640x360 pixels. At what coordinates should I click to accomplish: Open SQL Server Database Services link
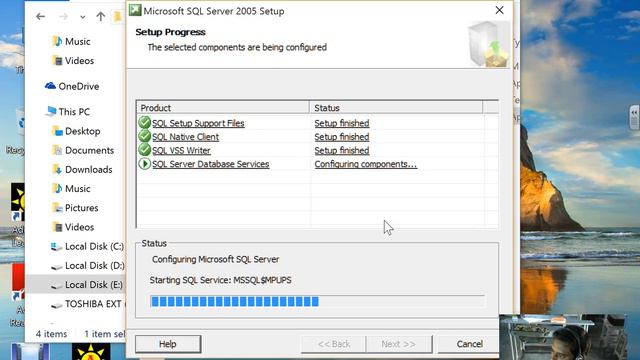(211, 164)
